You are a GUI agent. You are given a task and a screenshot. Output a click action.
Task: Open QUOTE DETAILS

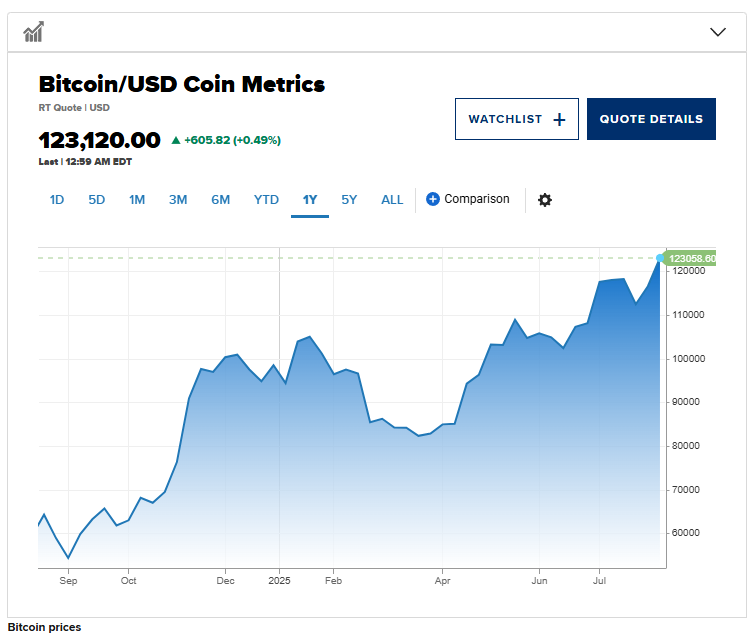point(651,119)
